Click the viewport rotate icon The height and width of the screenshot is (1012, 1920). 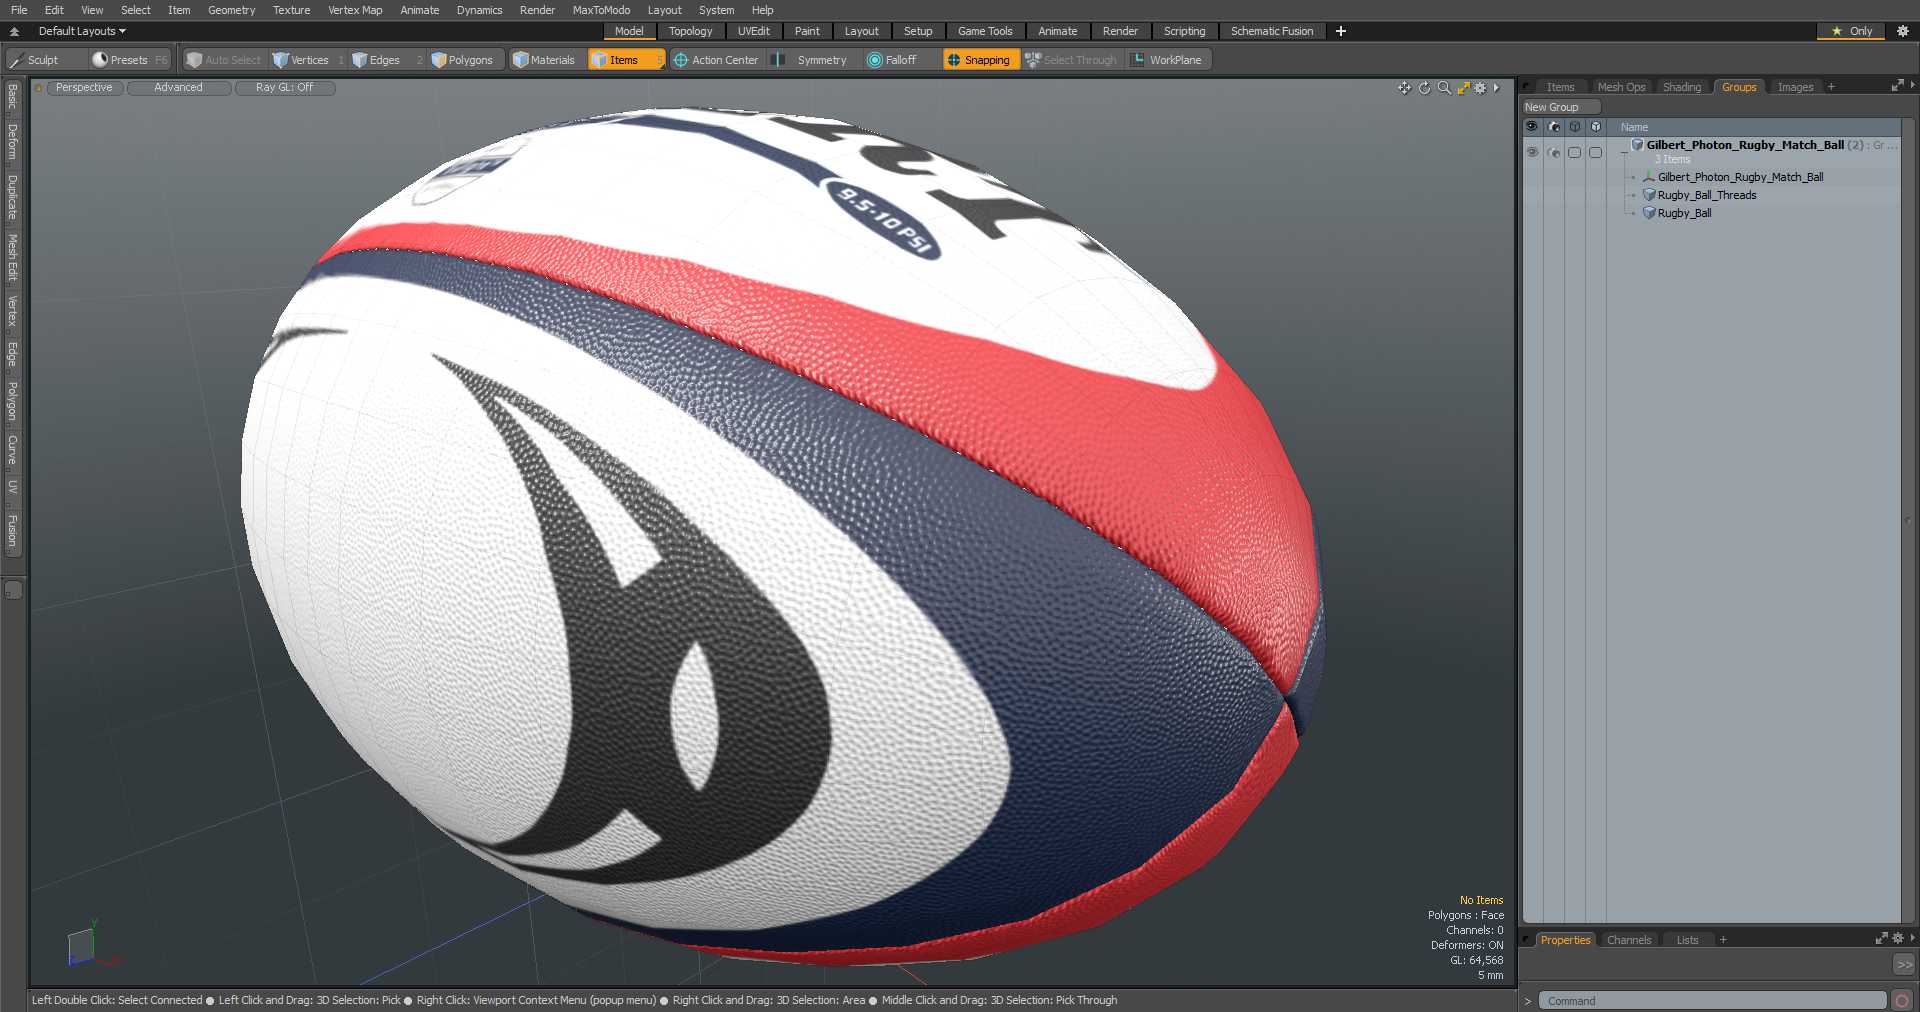click(1425, 88)
